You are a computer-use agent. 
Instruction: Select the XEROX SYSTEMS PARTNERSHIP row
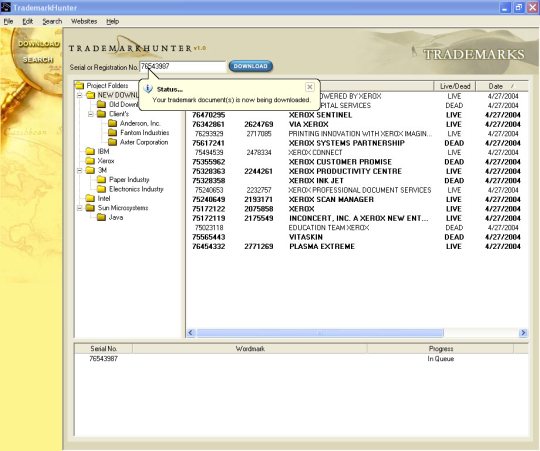pos(356,143)
